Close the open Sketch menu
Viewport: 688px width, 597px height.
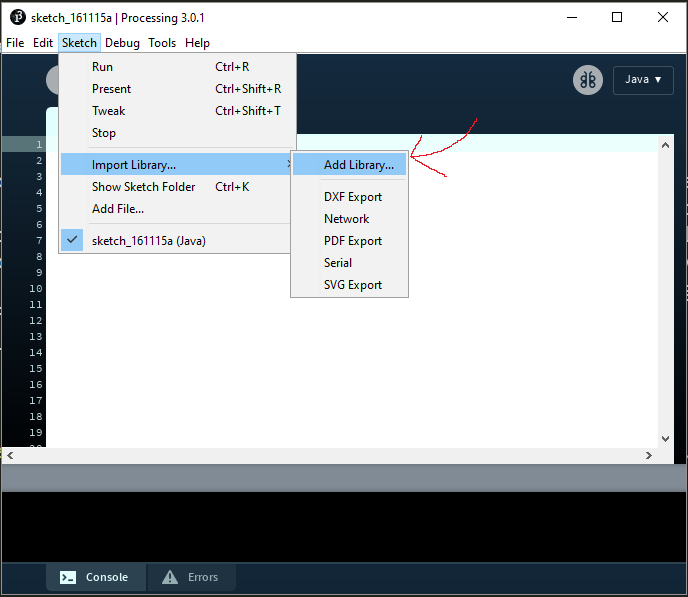79,43
